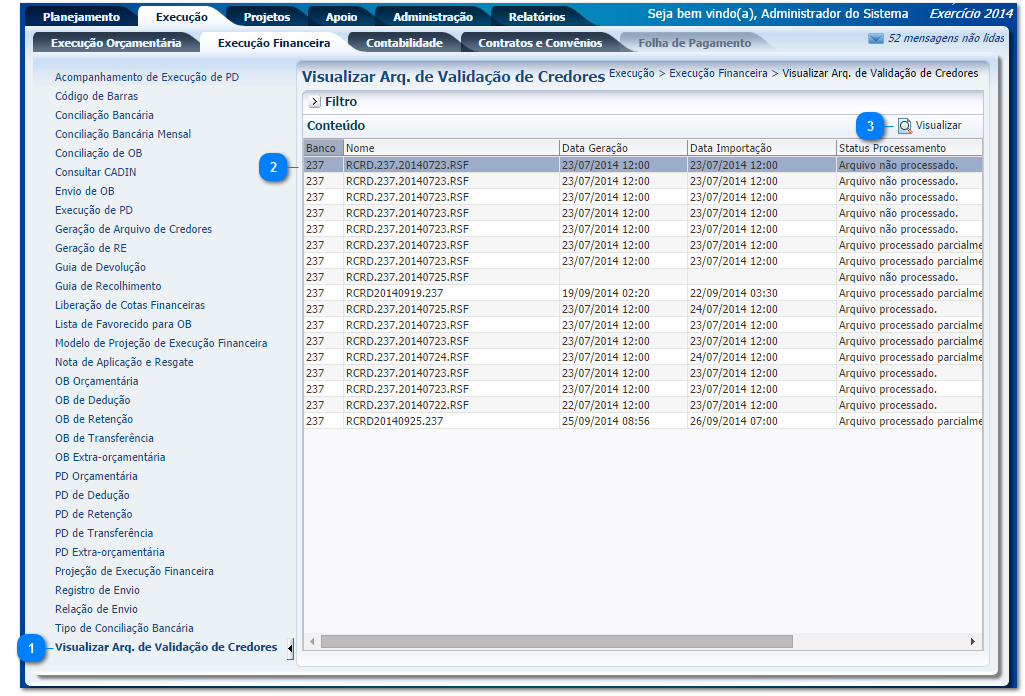Click the Visualizar magnifier icon

(x=904, y=126)
